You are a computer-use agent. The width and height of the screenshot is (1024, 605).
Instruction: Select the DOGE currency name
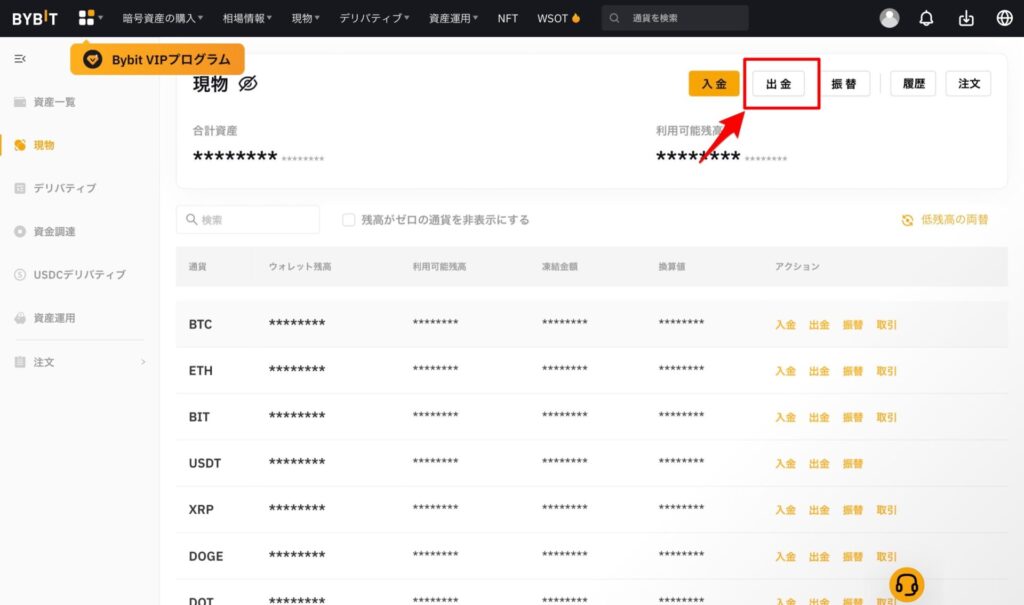(206, 557)
